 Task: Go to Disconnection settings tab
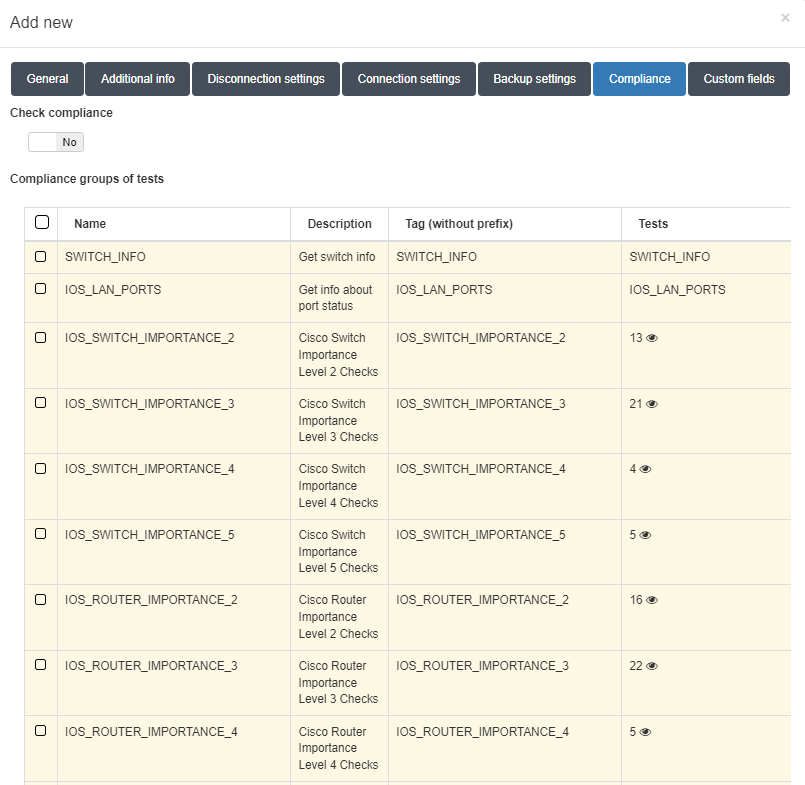[x=266, y=79]
